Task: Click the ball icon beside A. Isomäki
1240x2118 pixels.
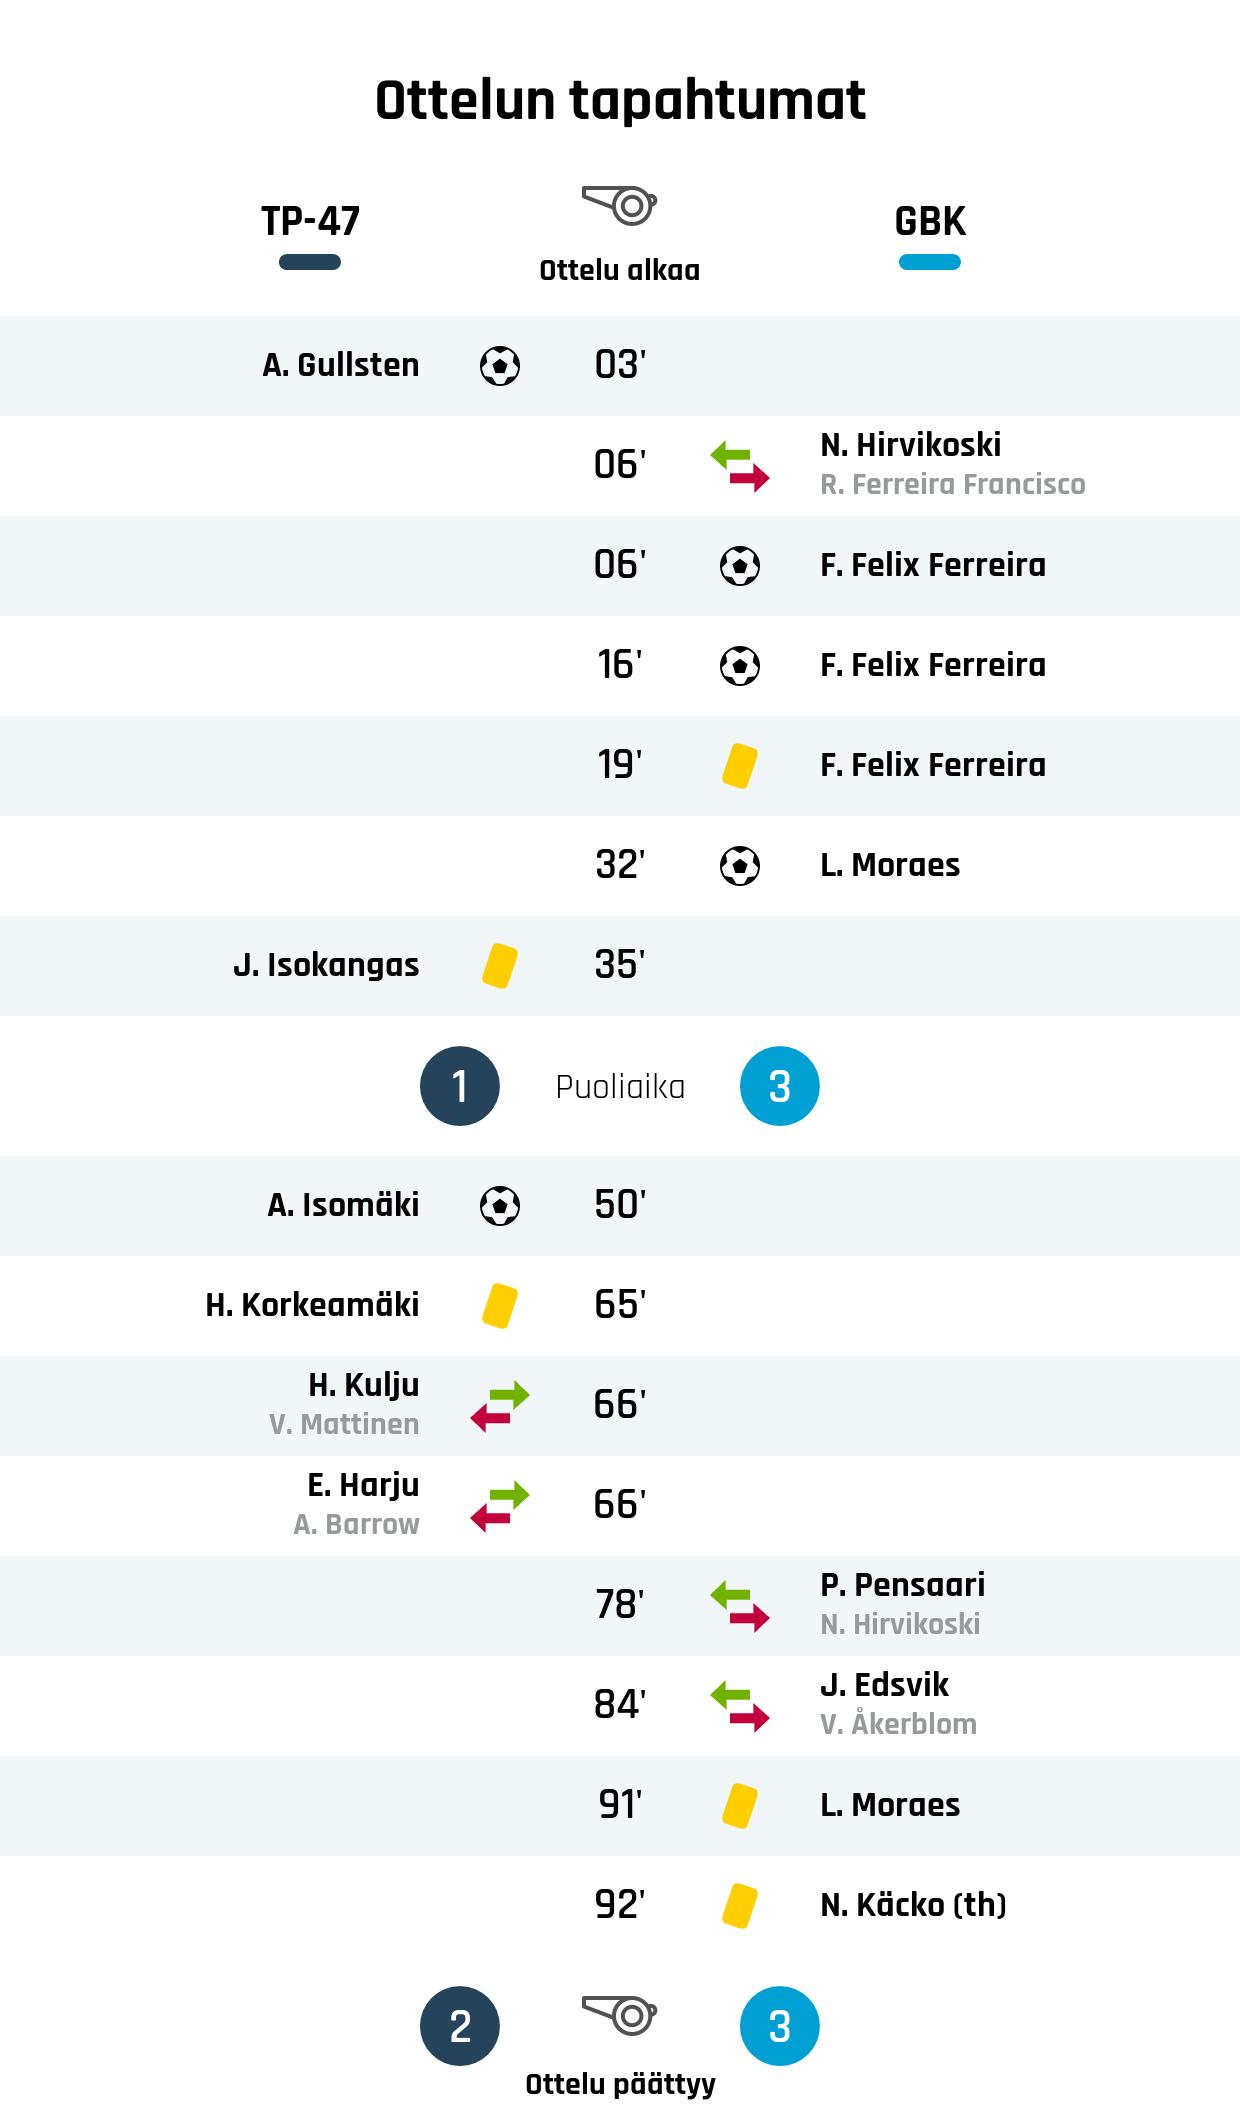Action: 500,1206
